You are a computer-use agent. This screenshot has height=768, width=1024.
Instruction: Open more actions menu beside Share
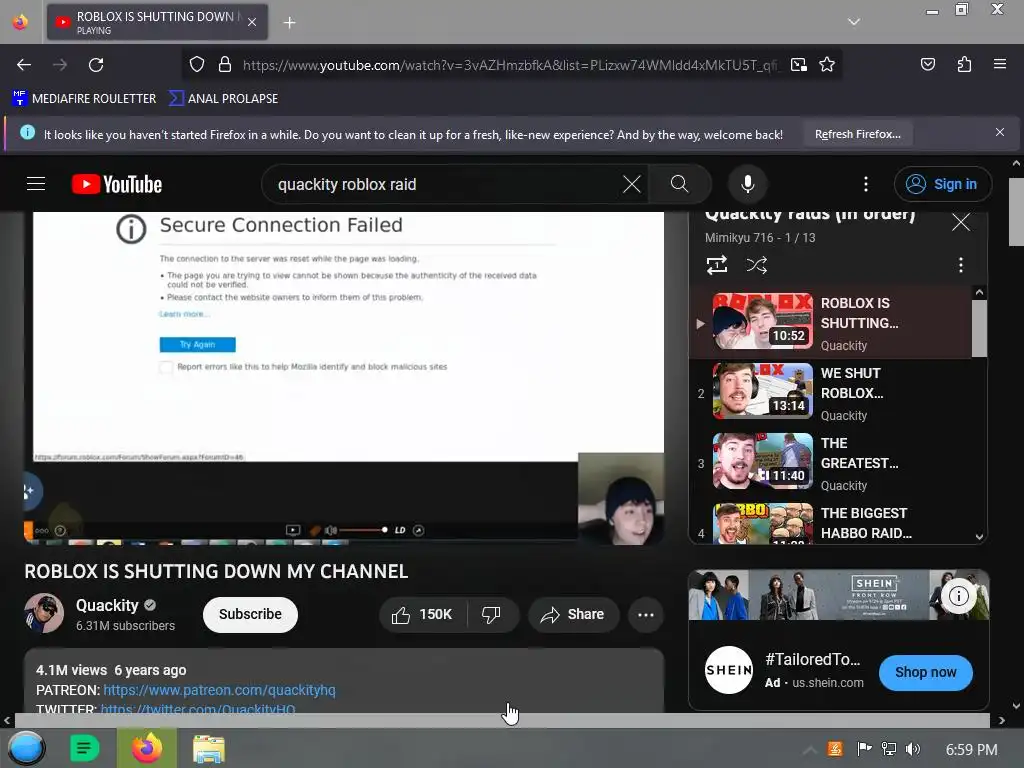point(645,615)
